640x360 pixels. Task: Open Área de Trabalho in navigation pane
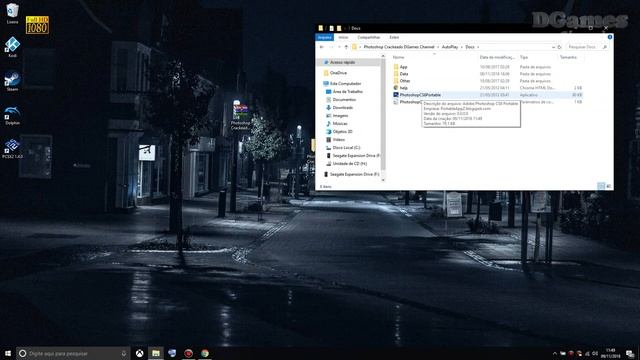click(x=347, y=91)
